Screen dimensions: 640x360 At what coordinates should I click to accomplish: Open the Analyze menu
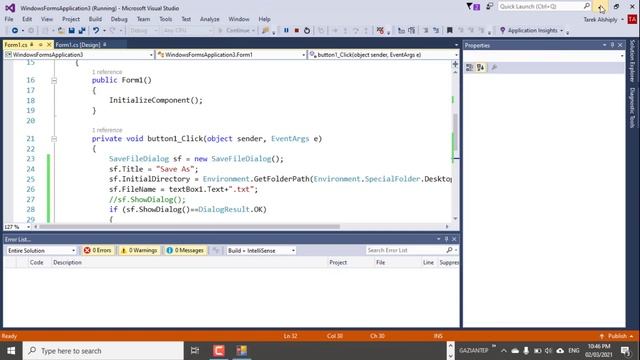[209, 19]
